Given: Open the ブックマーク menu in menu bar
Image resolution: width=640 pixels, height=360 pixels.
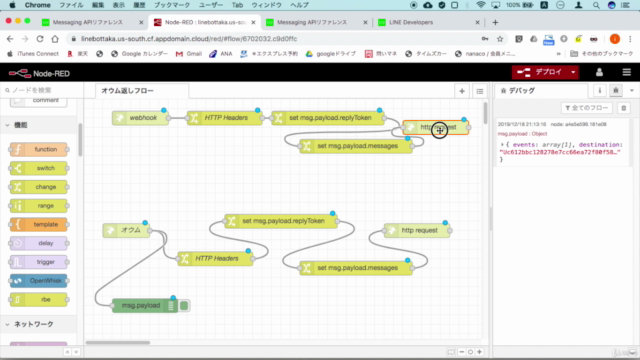Looking at the screenshot, I should [x=172, y=5].
